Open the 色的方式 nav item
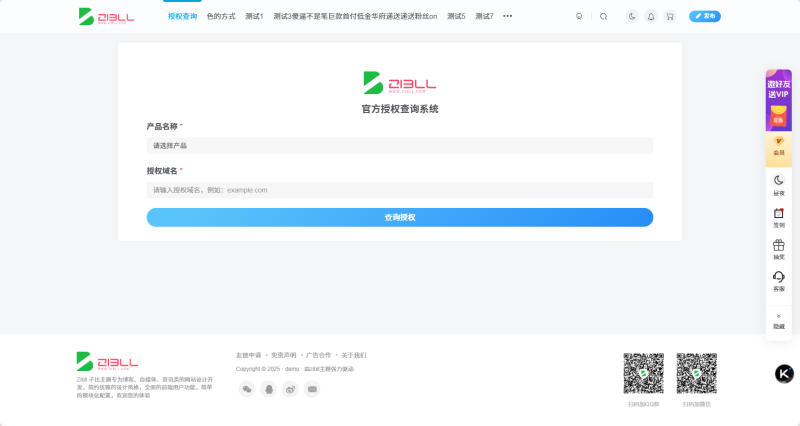Screen dimensions: 800x426 [221, 16]
